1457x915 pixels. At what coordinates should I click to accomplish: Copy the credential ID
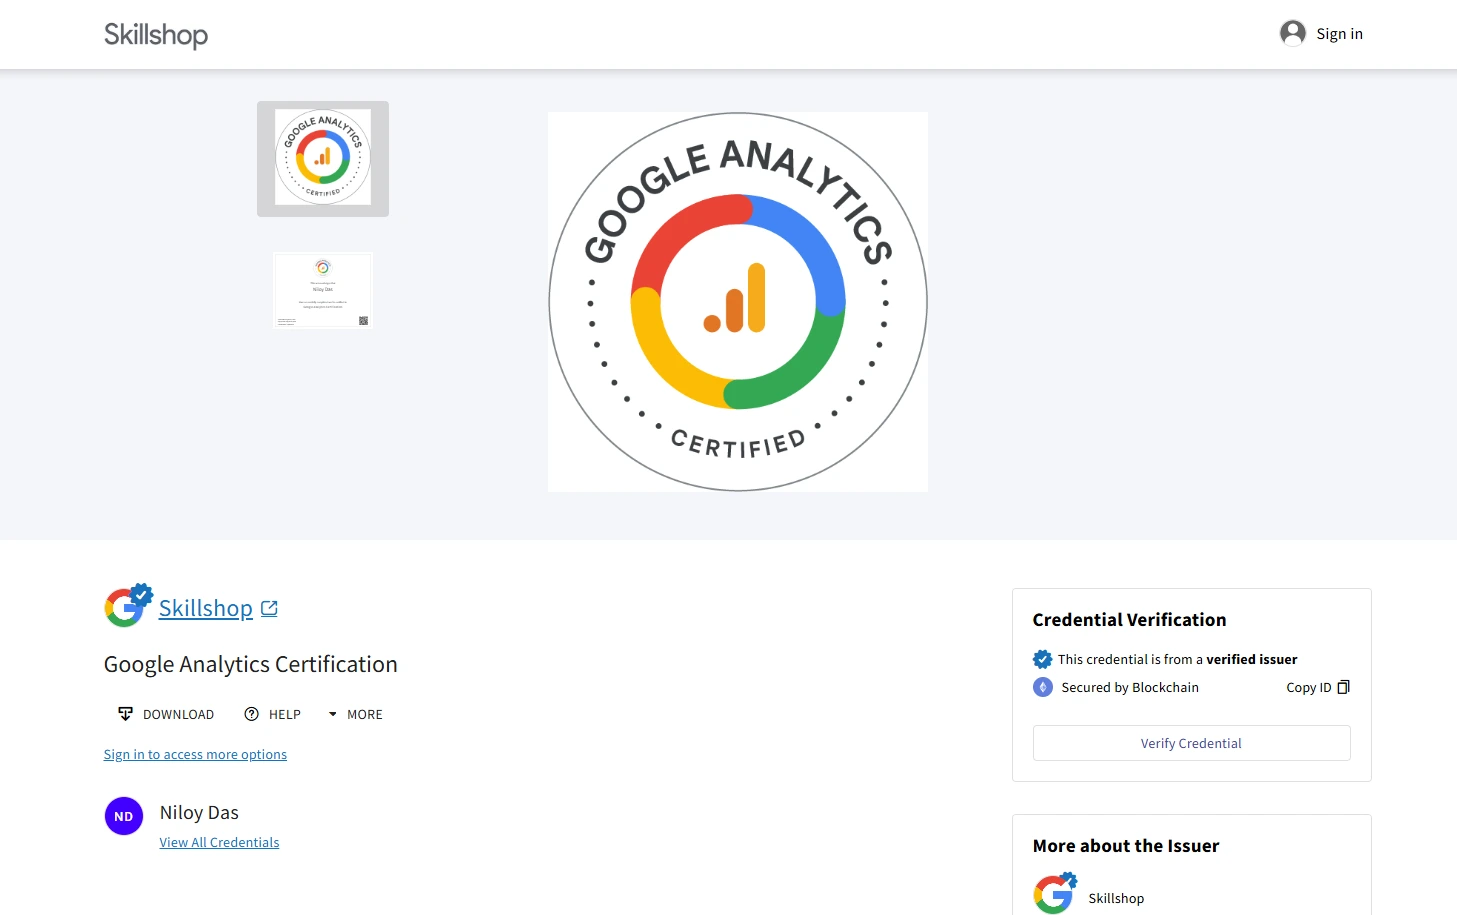(1317, 687)
